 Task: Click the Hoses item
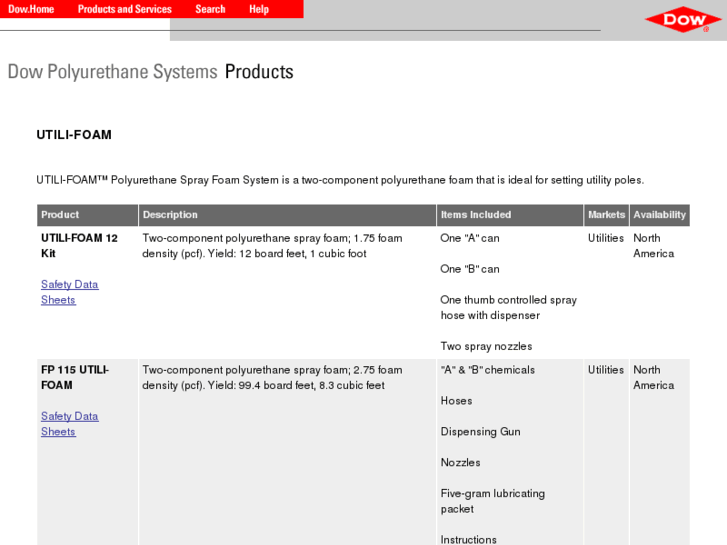point(456,401)
